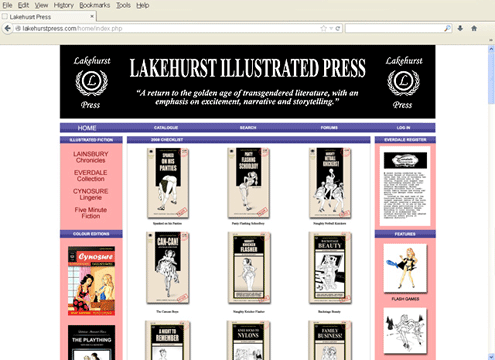Open the feature image below Flash Games
This screenshot has width=495, height=360.
(405, 331)
